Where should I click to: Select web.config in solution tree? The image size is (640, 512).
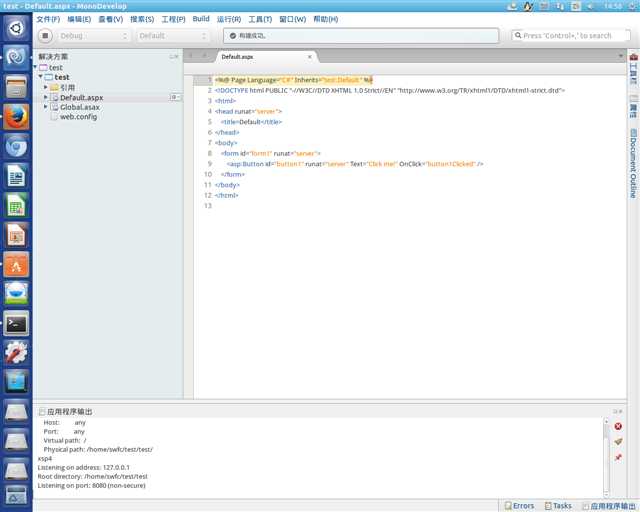pyautogui.click(x=78, y=116)
